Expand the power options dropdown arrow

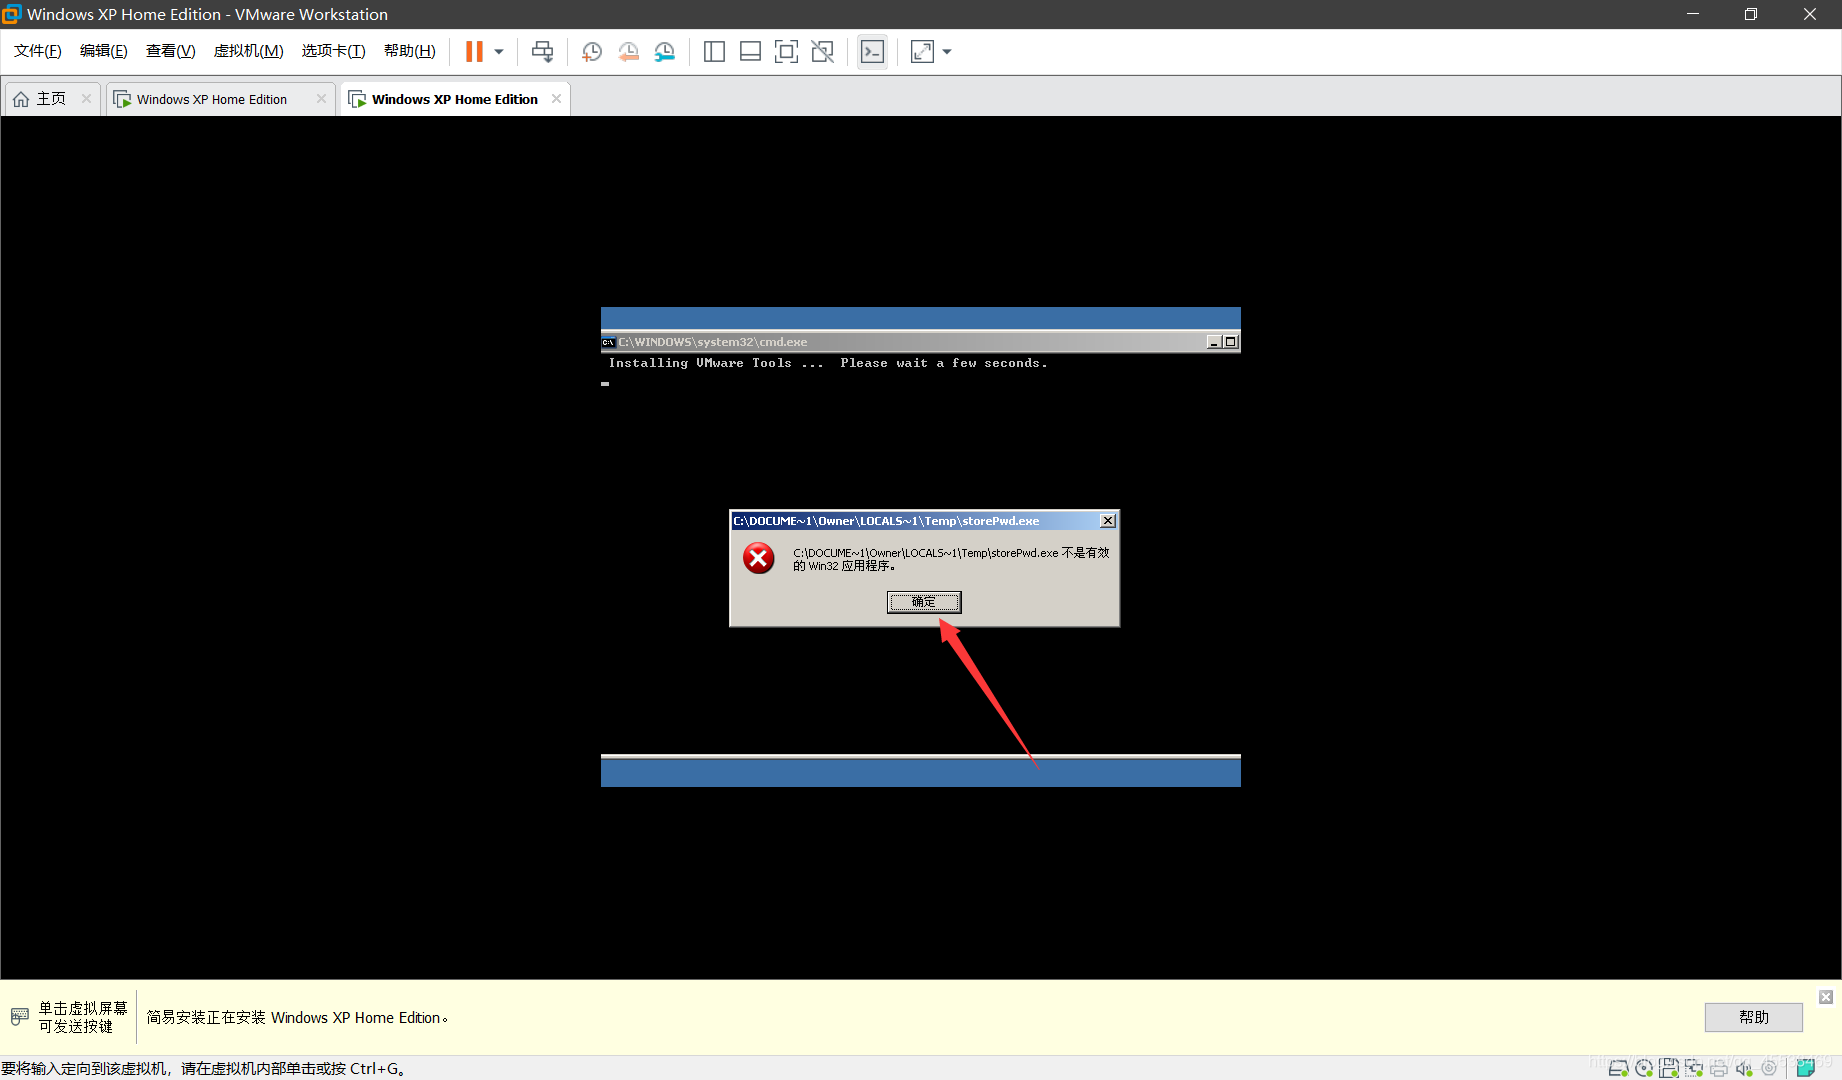pyautogui.click(x=499, y=52)
